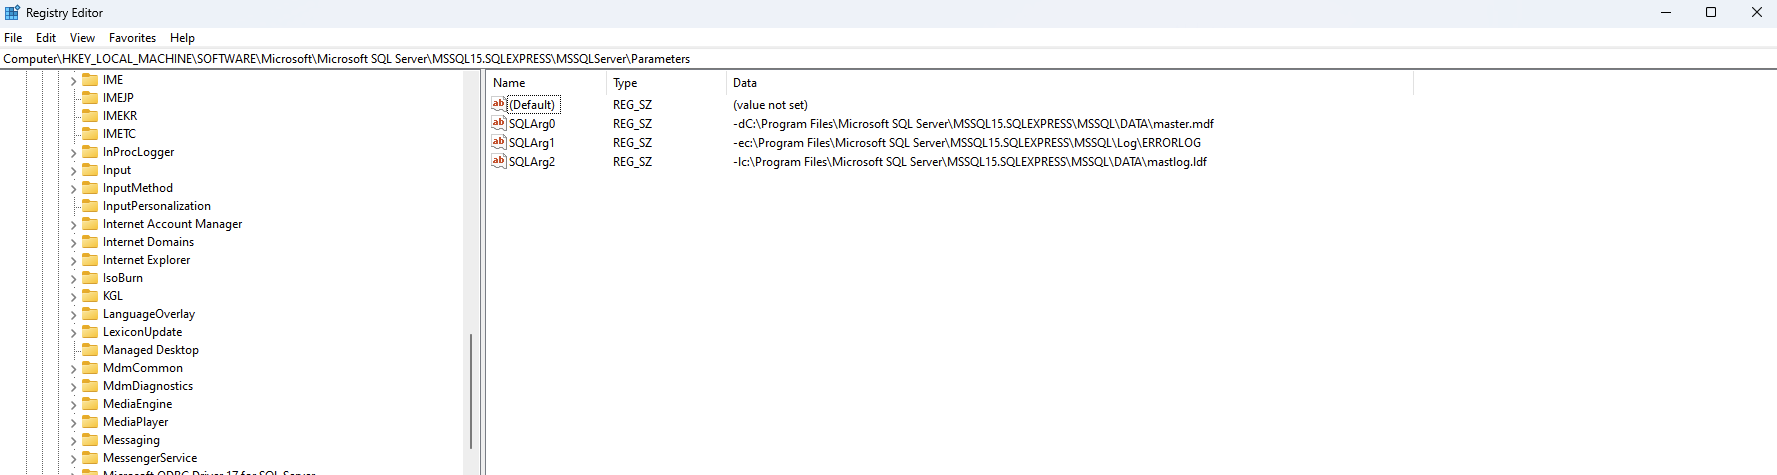
Task: Open the File menu
Action: pyautogui.click(x=13, y=38)
